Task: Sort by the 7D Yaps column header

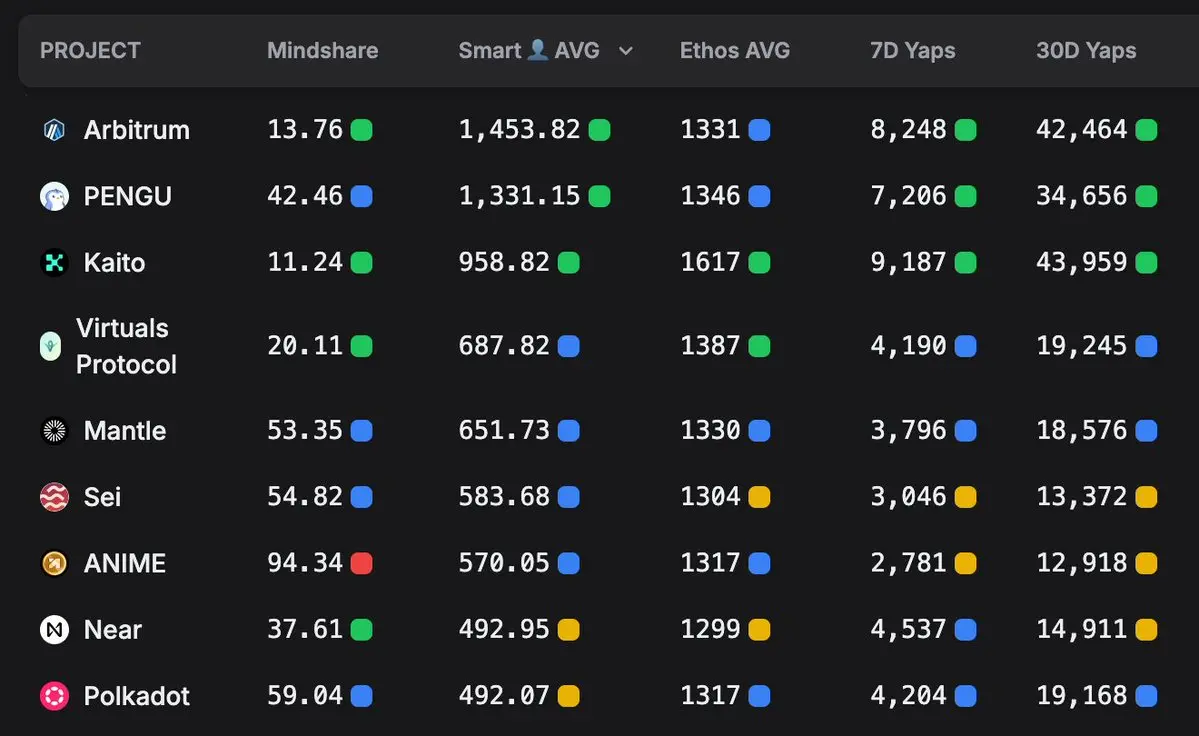Action: coord(912,50)
